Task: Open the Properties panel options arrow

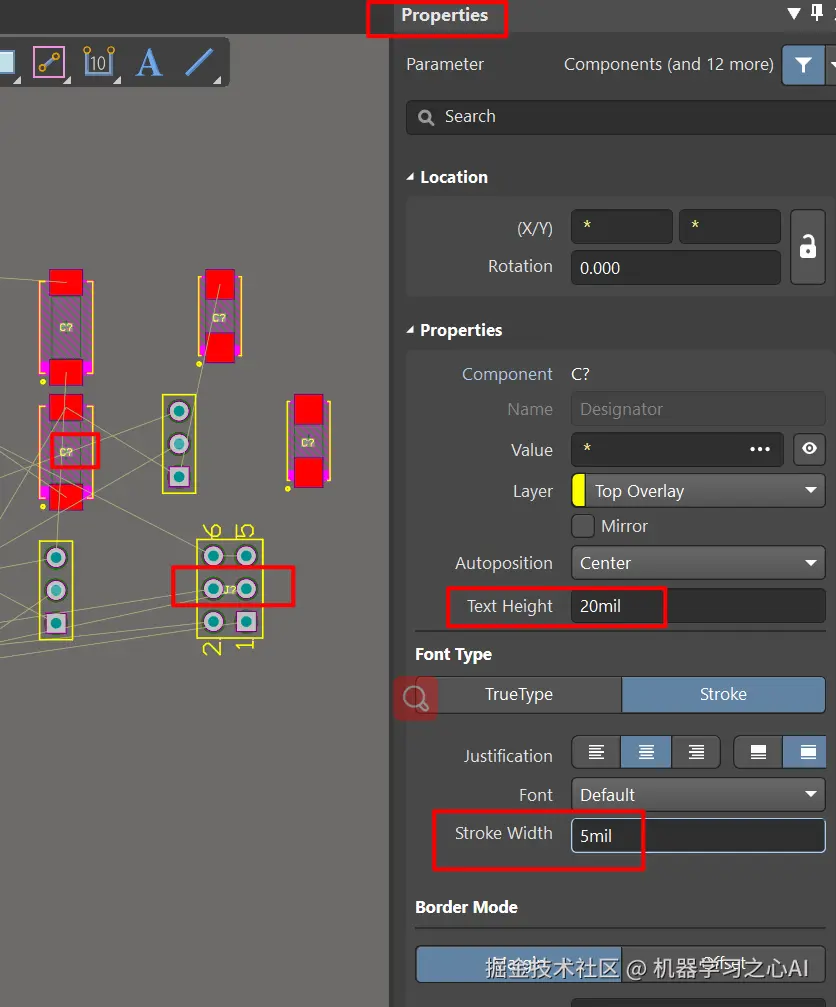Action: (x=794, y=13)
